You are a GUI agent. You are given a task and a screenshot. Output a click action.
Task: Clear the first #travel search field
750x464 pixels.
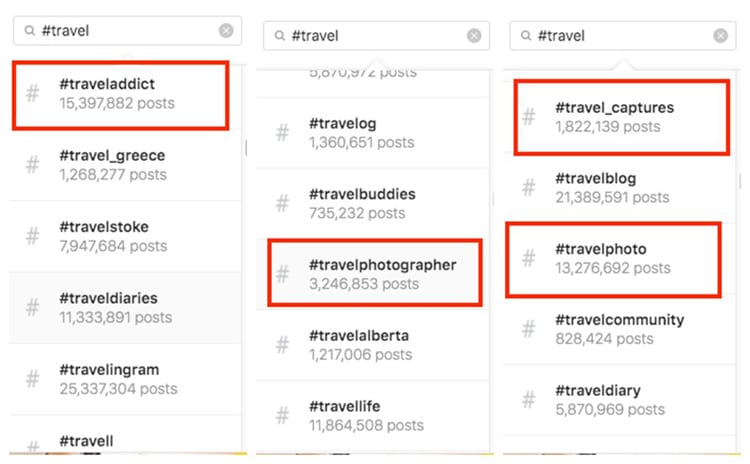pyautogui.click(x=226, y=30)
